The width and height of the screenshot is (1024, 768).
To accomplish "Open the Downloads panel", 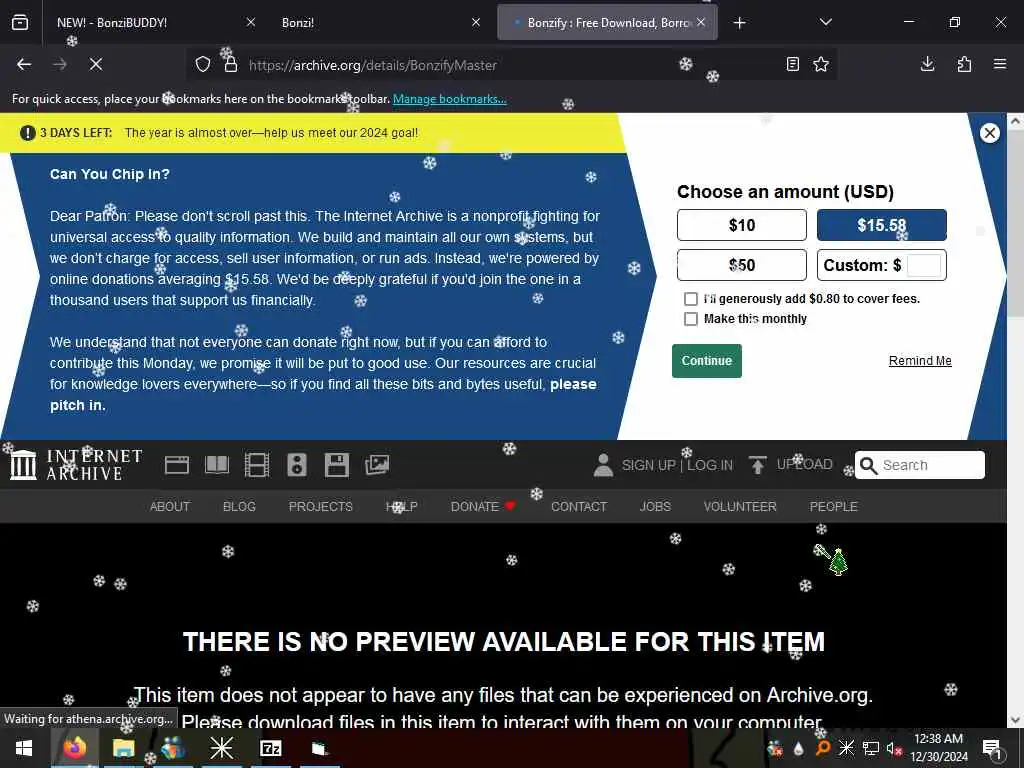I will click(x=927, y=64).
